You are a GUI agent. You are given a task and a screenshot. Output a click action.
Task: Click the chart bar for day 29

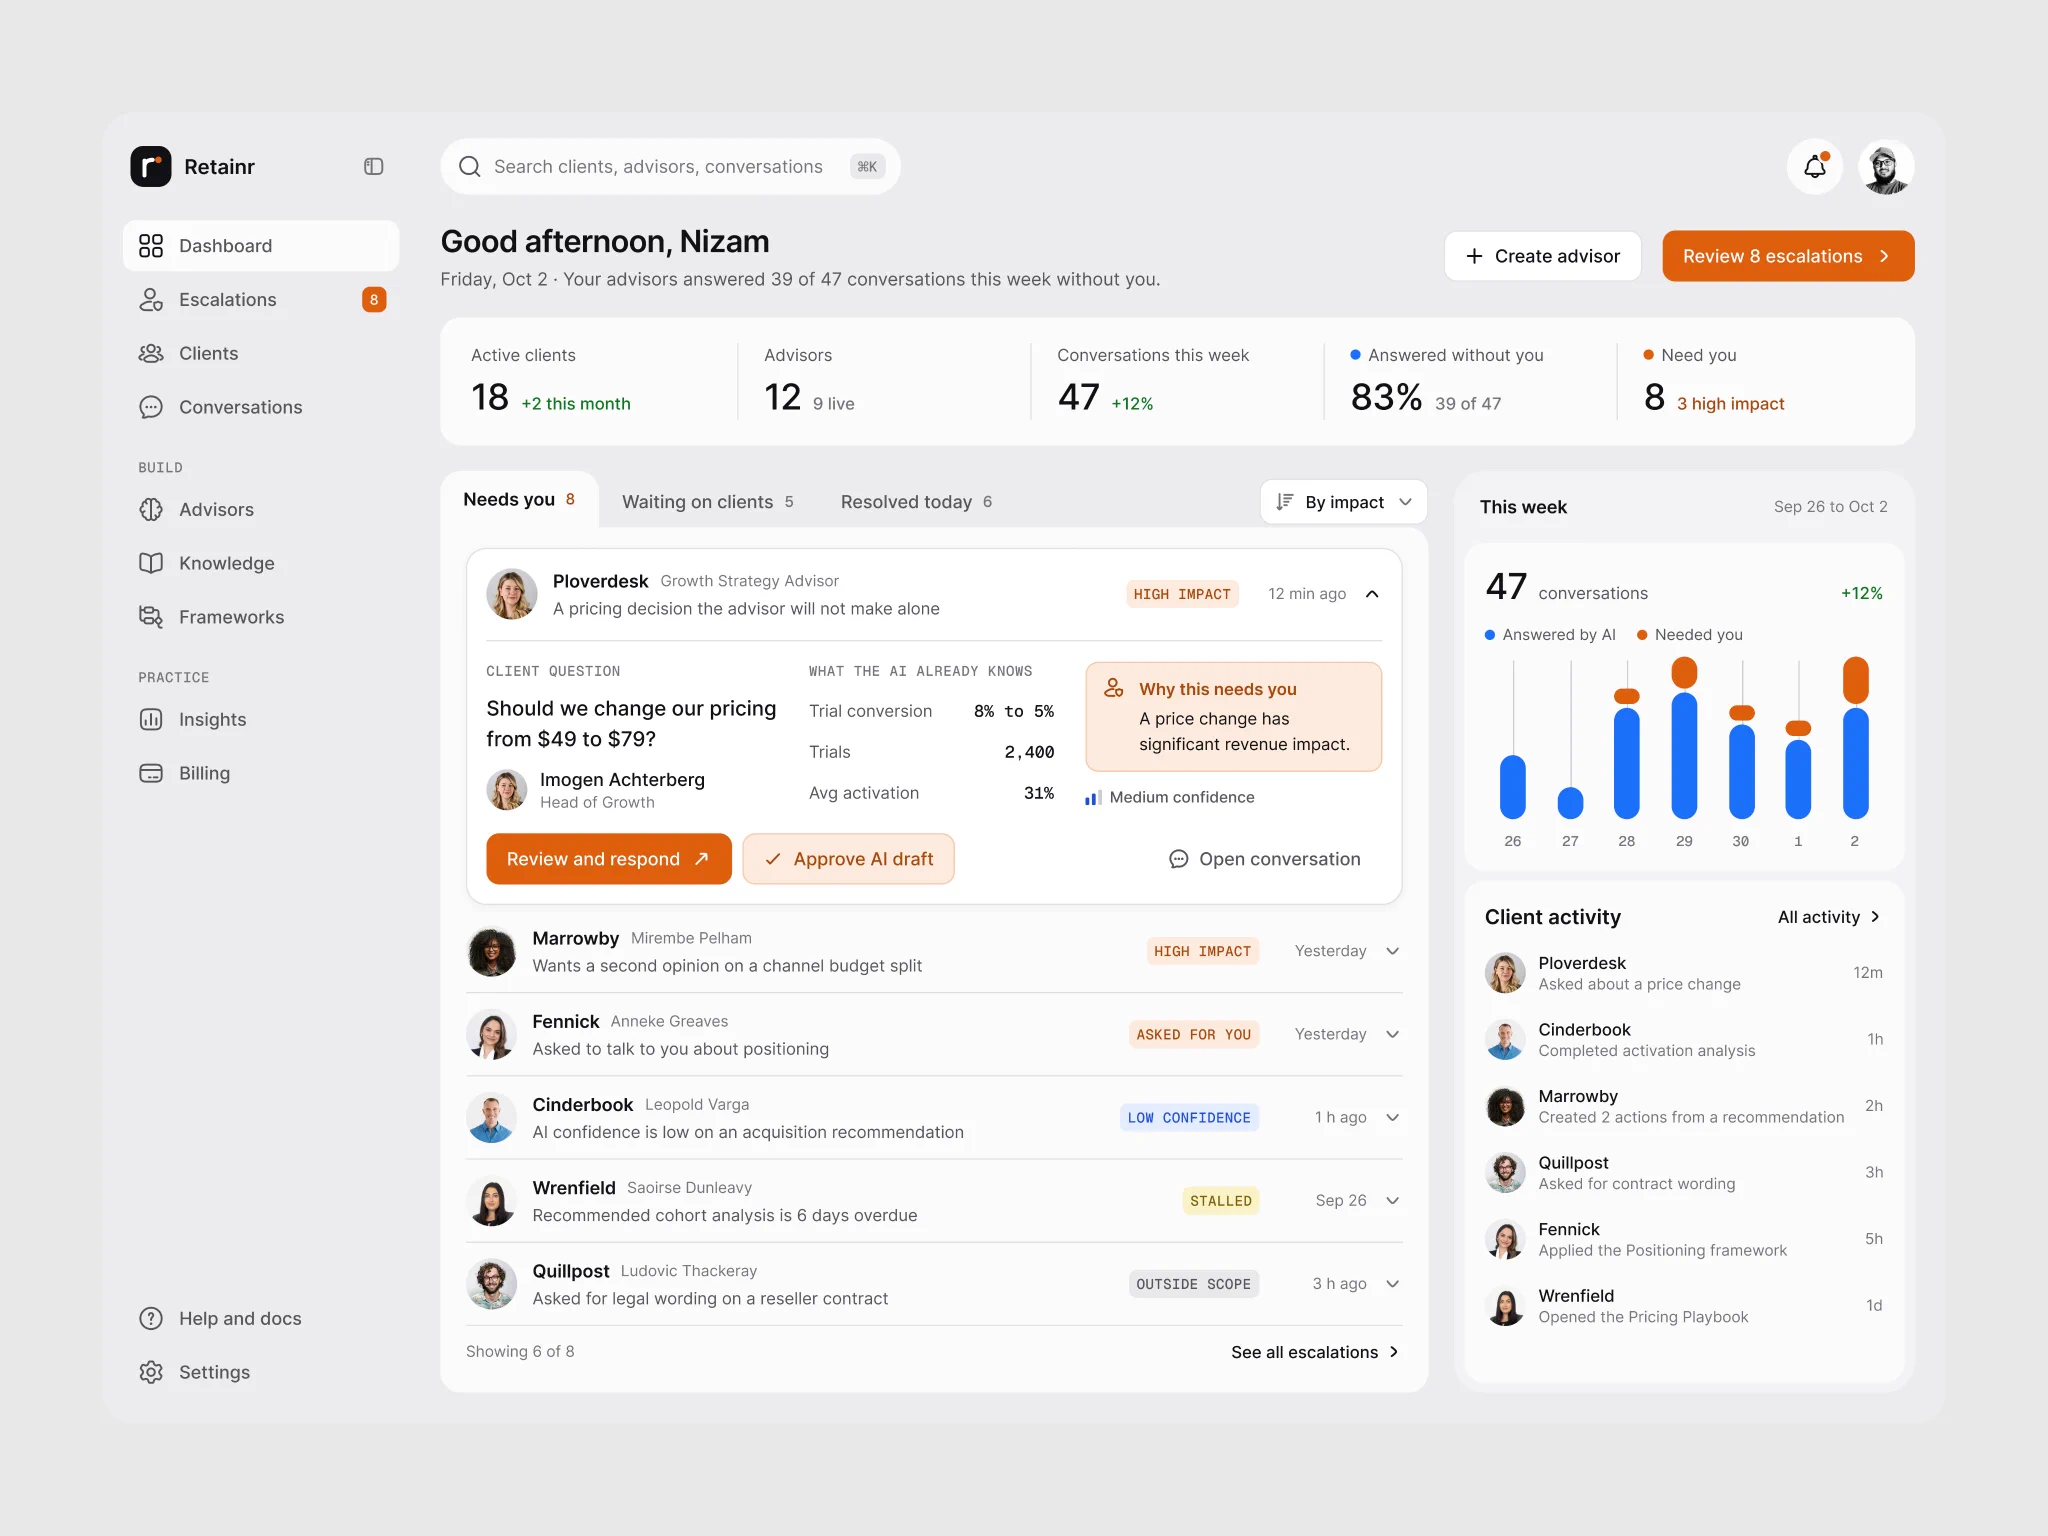[1684, 738]
